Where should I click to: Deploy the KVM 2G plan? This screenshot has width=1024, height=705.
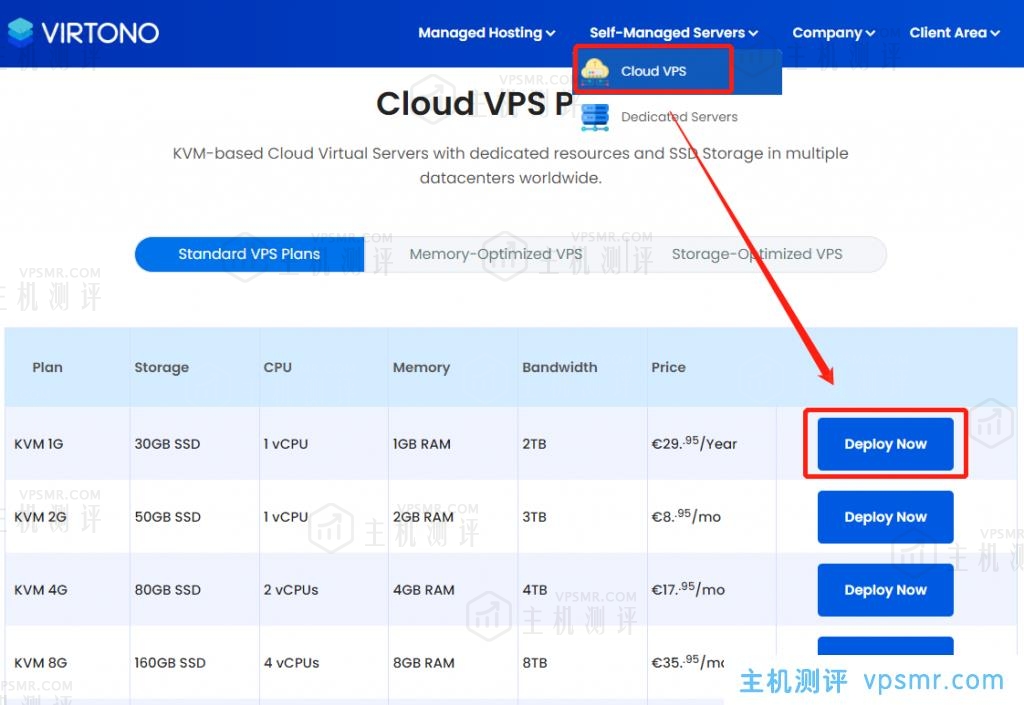point(885,517)
